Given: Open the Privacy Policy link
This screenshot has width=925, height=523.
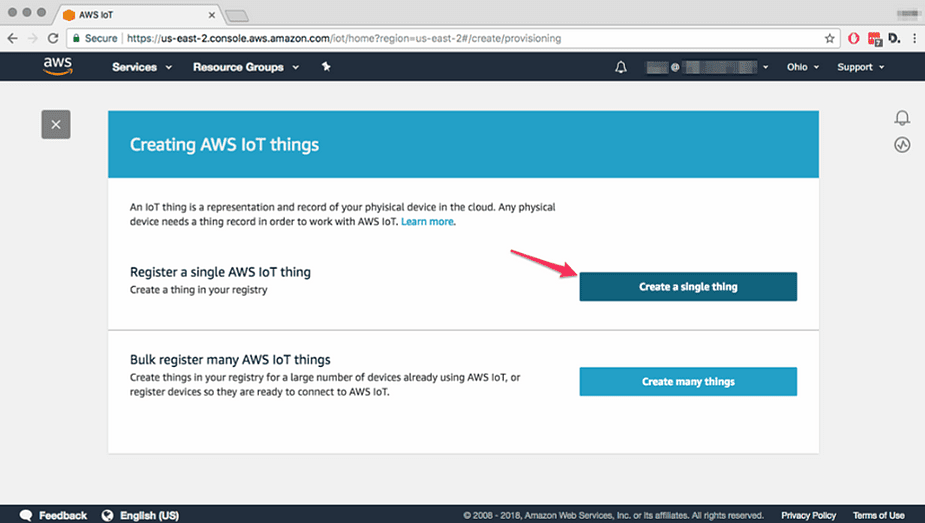Looking at the screenshot, I should [809, 515].
